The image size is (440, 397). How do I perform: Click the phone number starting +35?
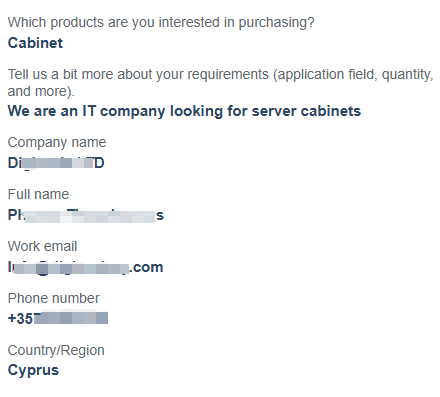[58, 318]
